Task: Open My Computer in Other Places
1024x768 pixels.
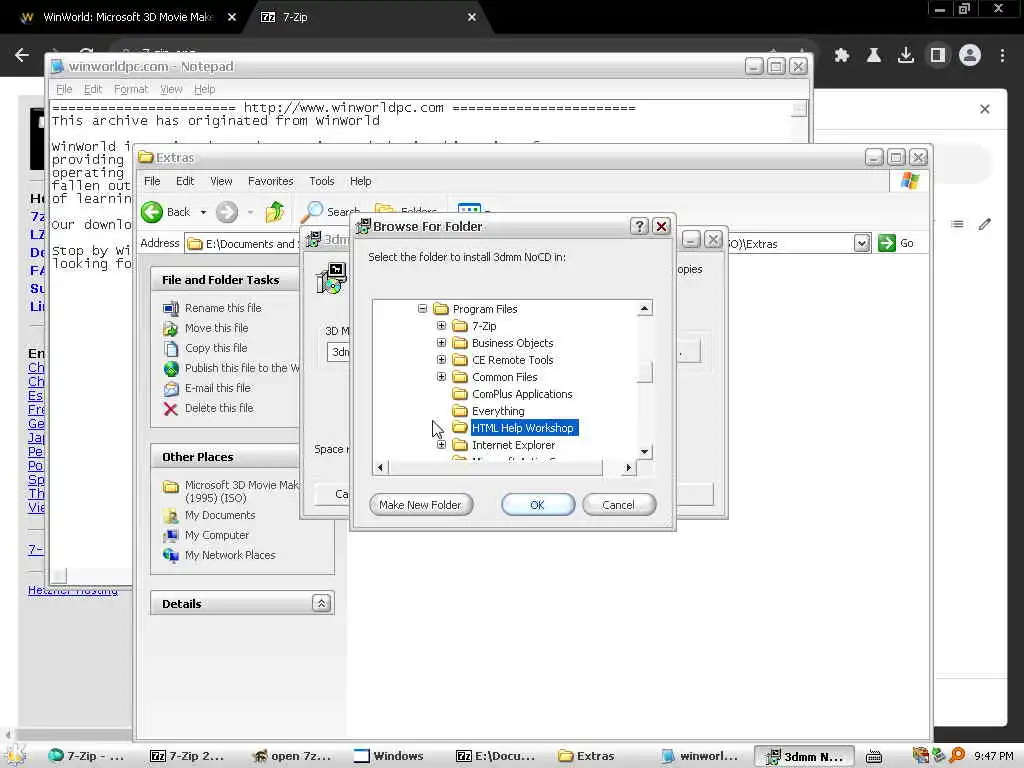Action: pyautogui.click(x=216, y=535)
